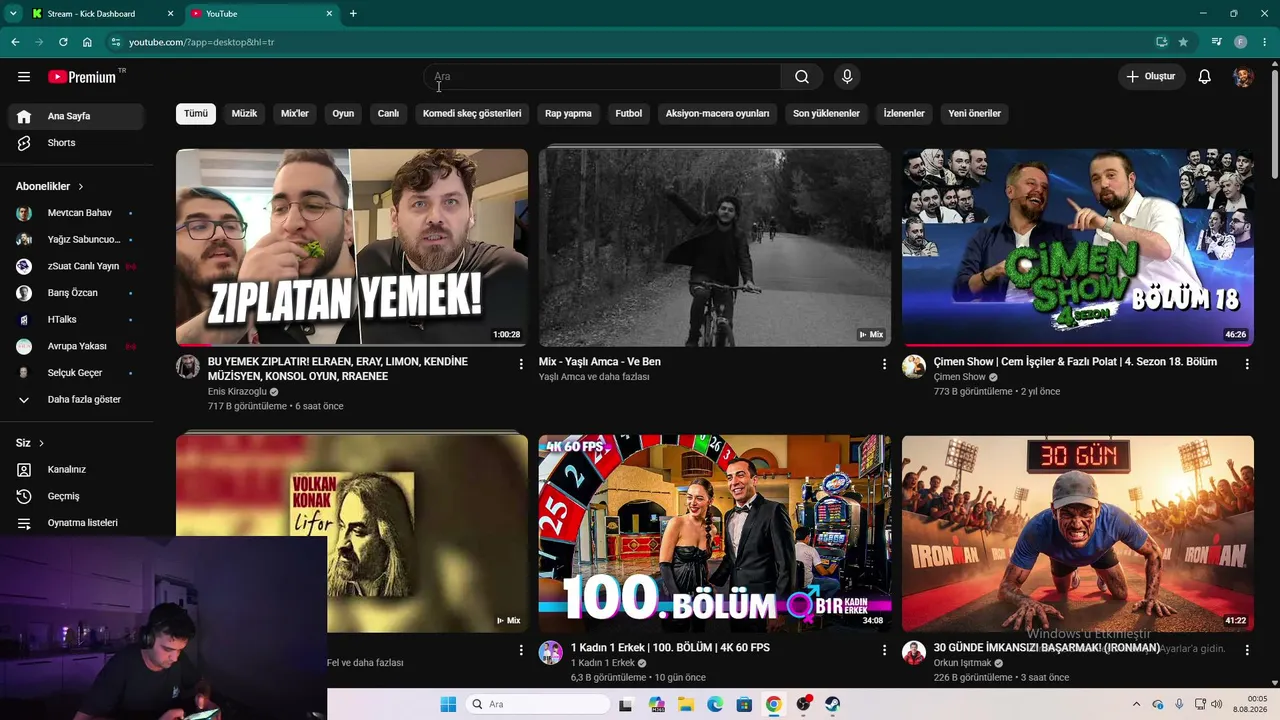Select the Oyun filter chip
The height and width of the screenshot is (720, 1280).
click(343, 114)
